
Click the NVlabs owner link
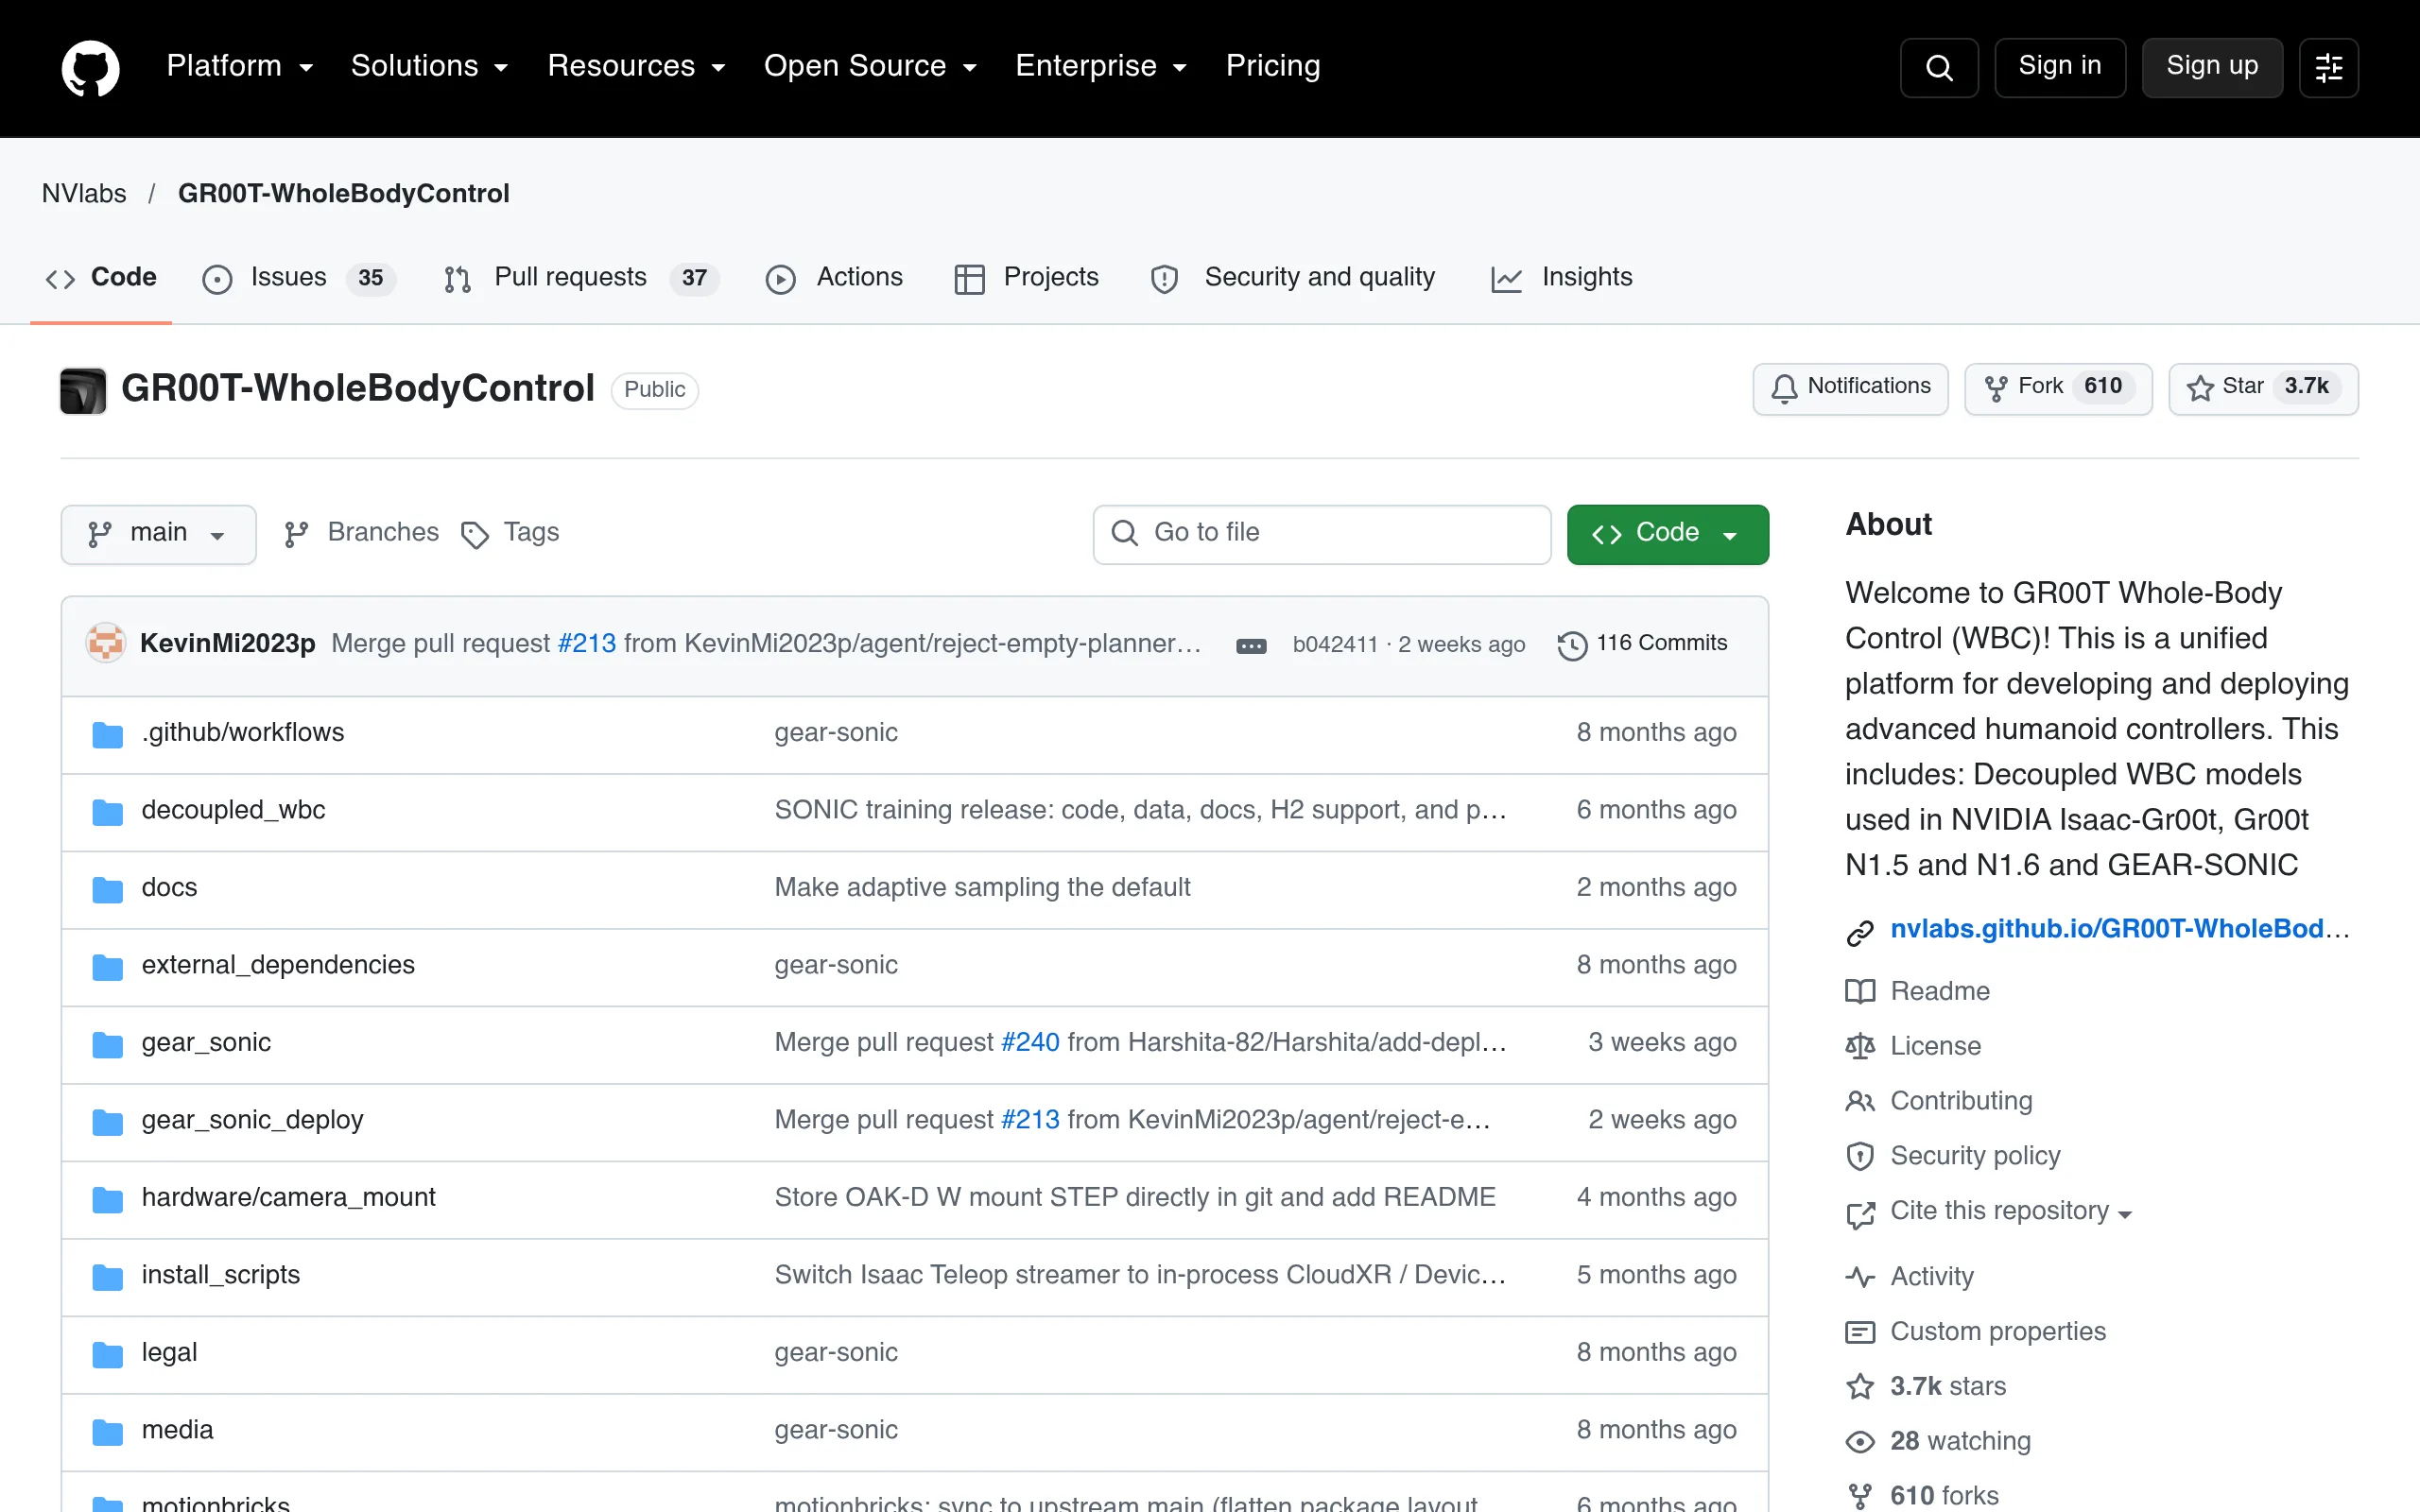pyautogui.click(x=84, y=194)
